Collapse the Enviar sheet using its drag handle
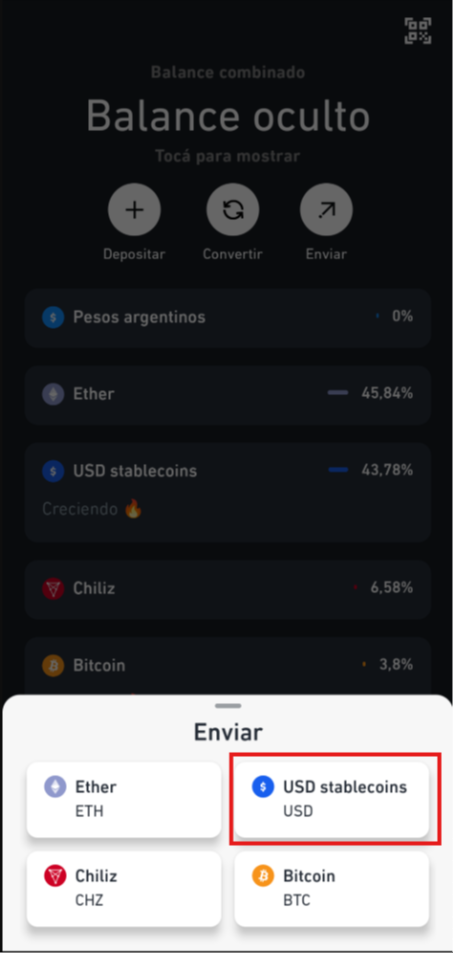The image size is (453, 953). (x=228, y=706)
